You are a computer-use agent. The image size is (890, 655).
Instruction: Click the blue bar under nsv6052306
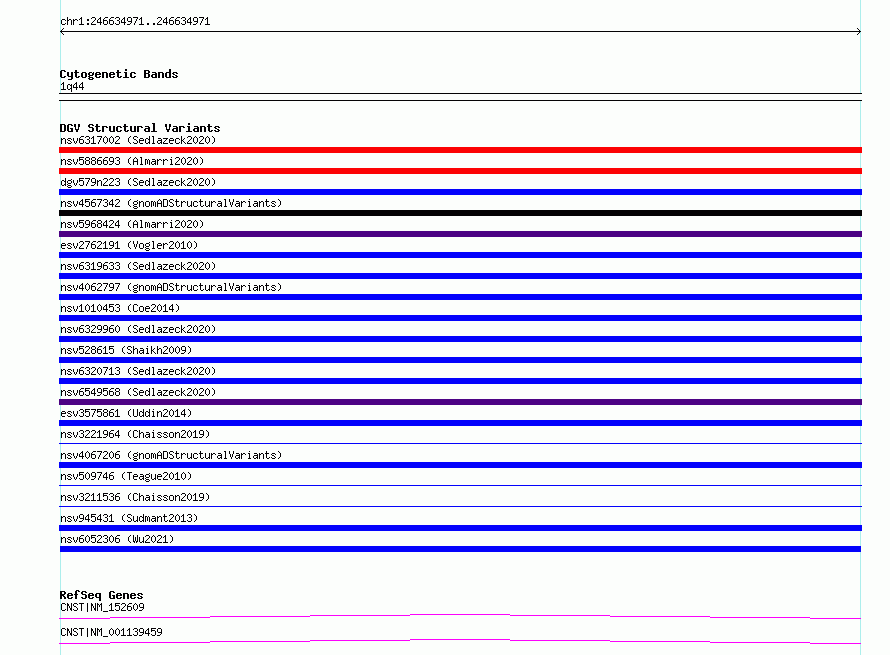[460, 549]
